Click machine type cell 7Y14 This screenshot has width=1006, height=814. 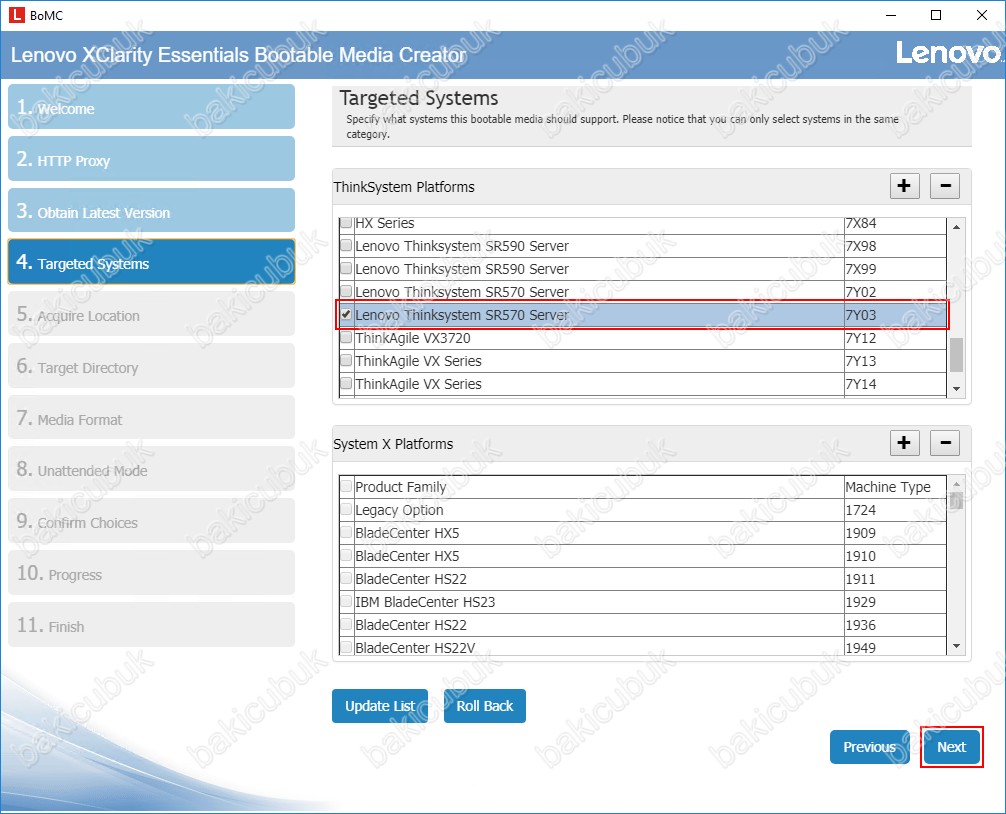pos(895,384)
